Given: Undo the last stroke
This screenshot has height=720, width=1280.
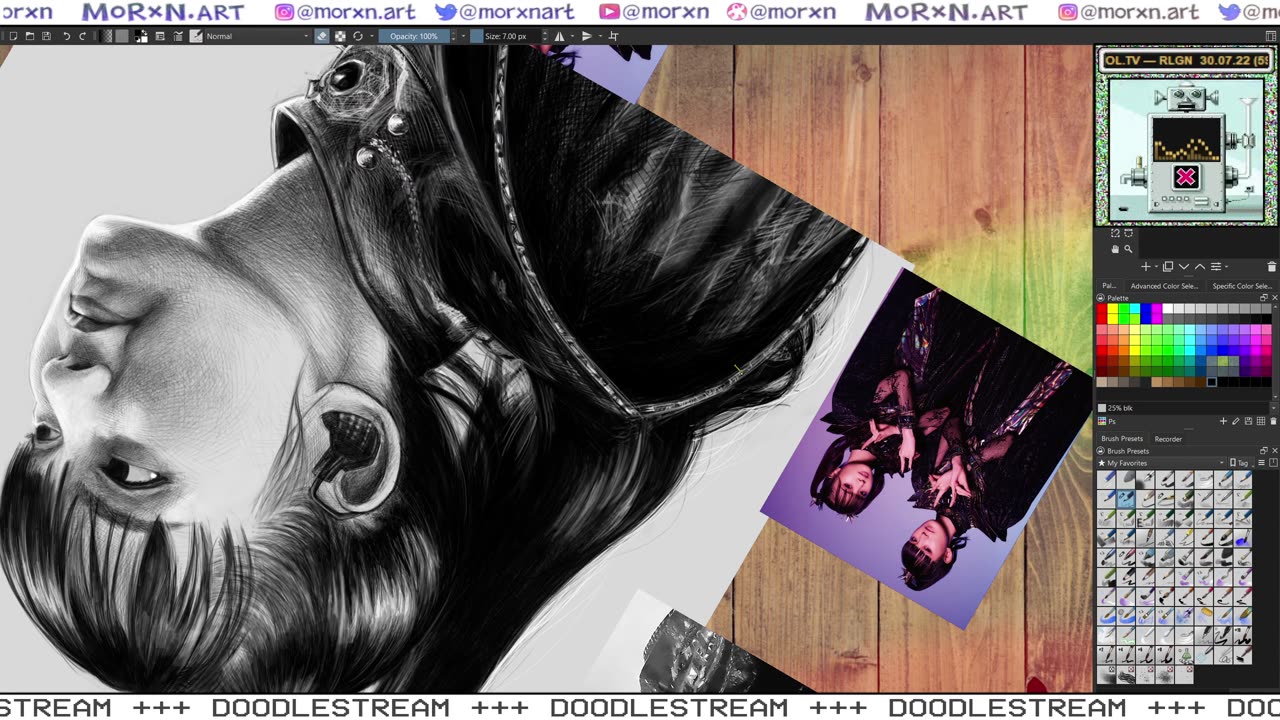Looking at the screenshot, I should [x=67, y=36].
